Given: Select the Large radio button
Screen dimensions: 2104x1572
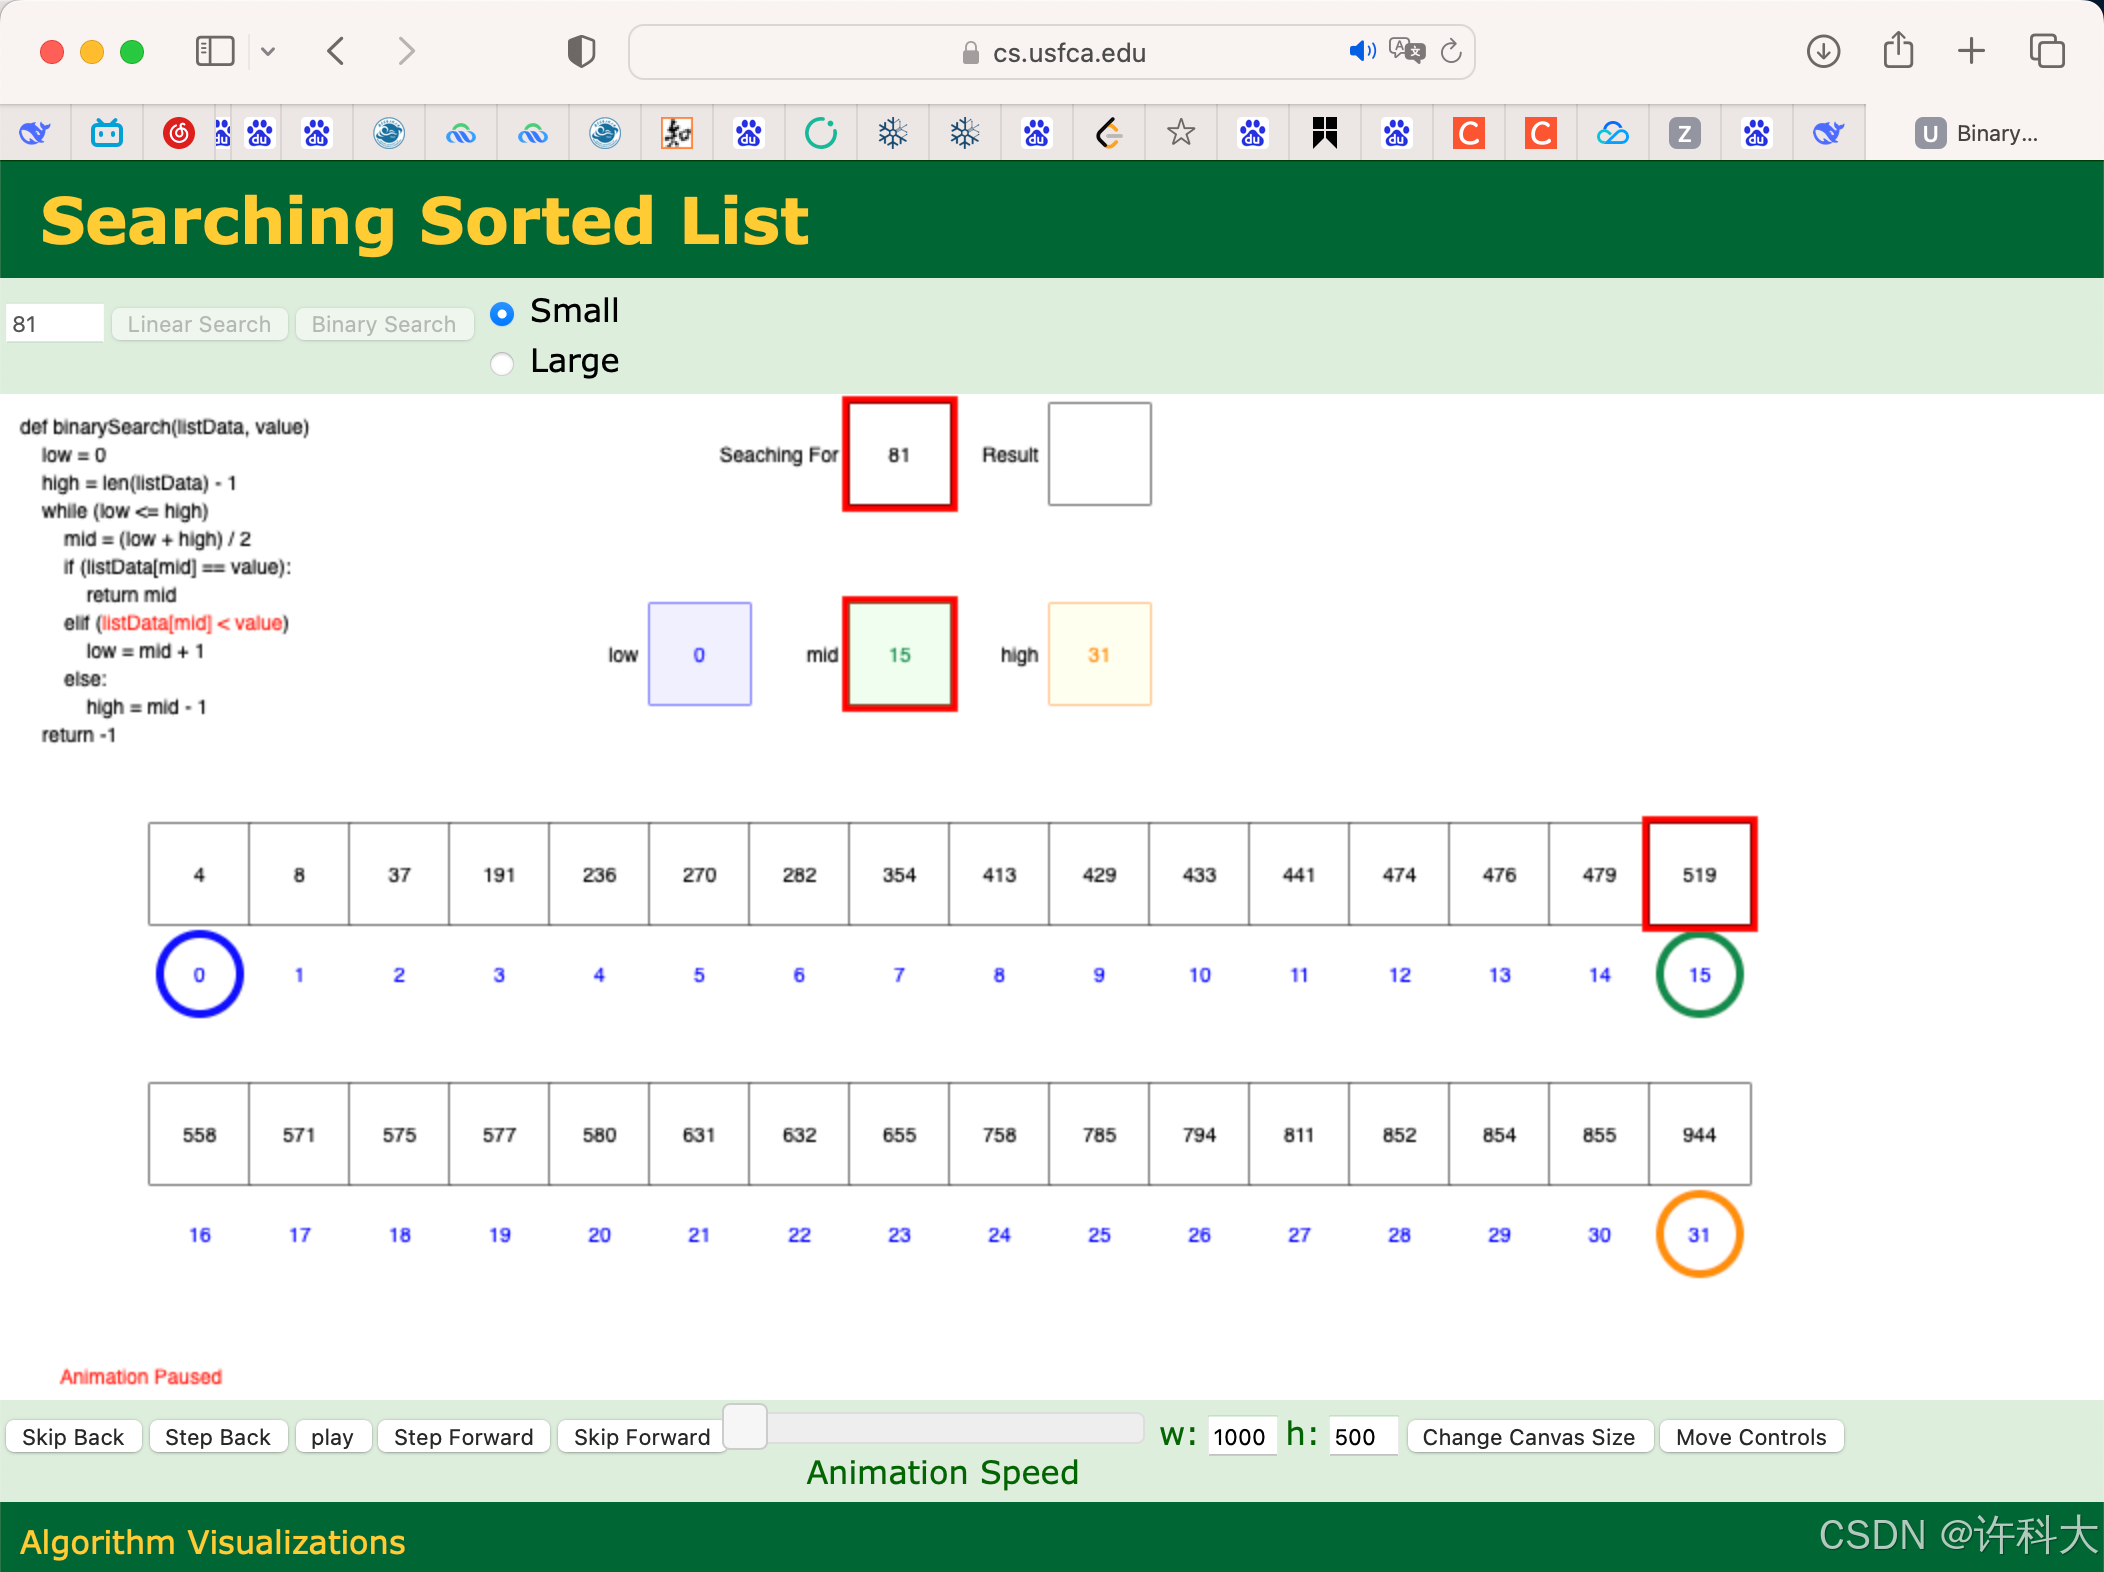Looking at the screenshot, I should click(502, 363).
